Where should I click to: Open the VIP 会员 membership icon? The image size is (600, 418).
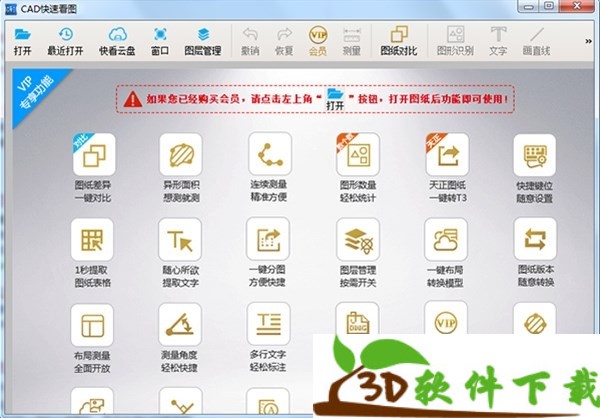click(318, 41)
